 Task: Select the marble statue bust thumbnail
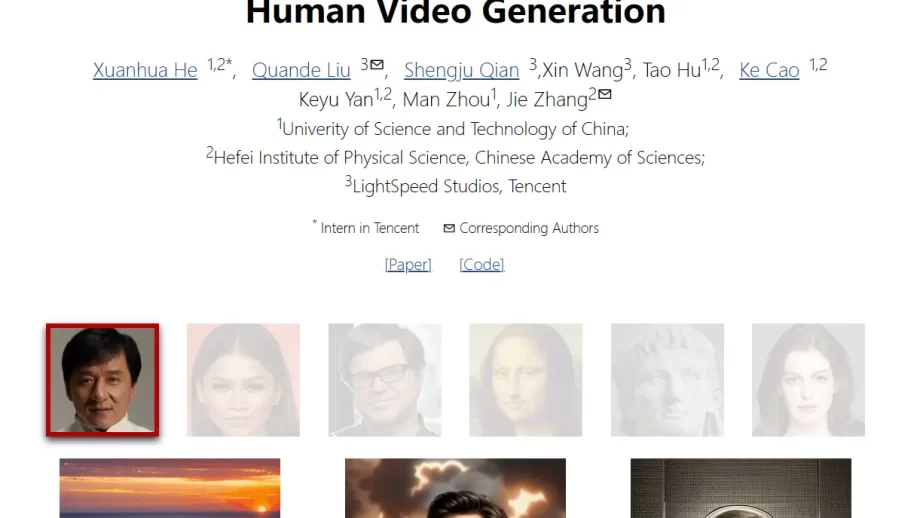pos(667,380)
